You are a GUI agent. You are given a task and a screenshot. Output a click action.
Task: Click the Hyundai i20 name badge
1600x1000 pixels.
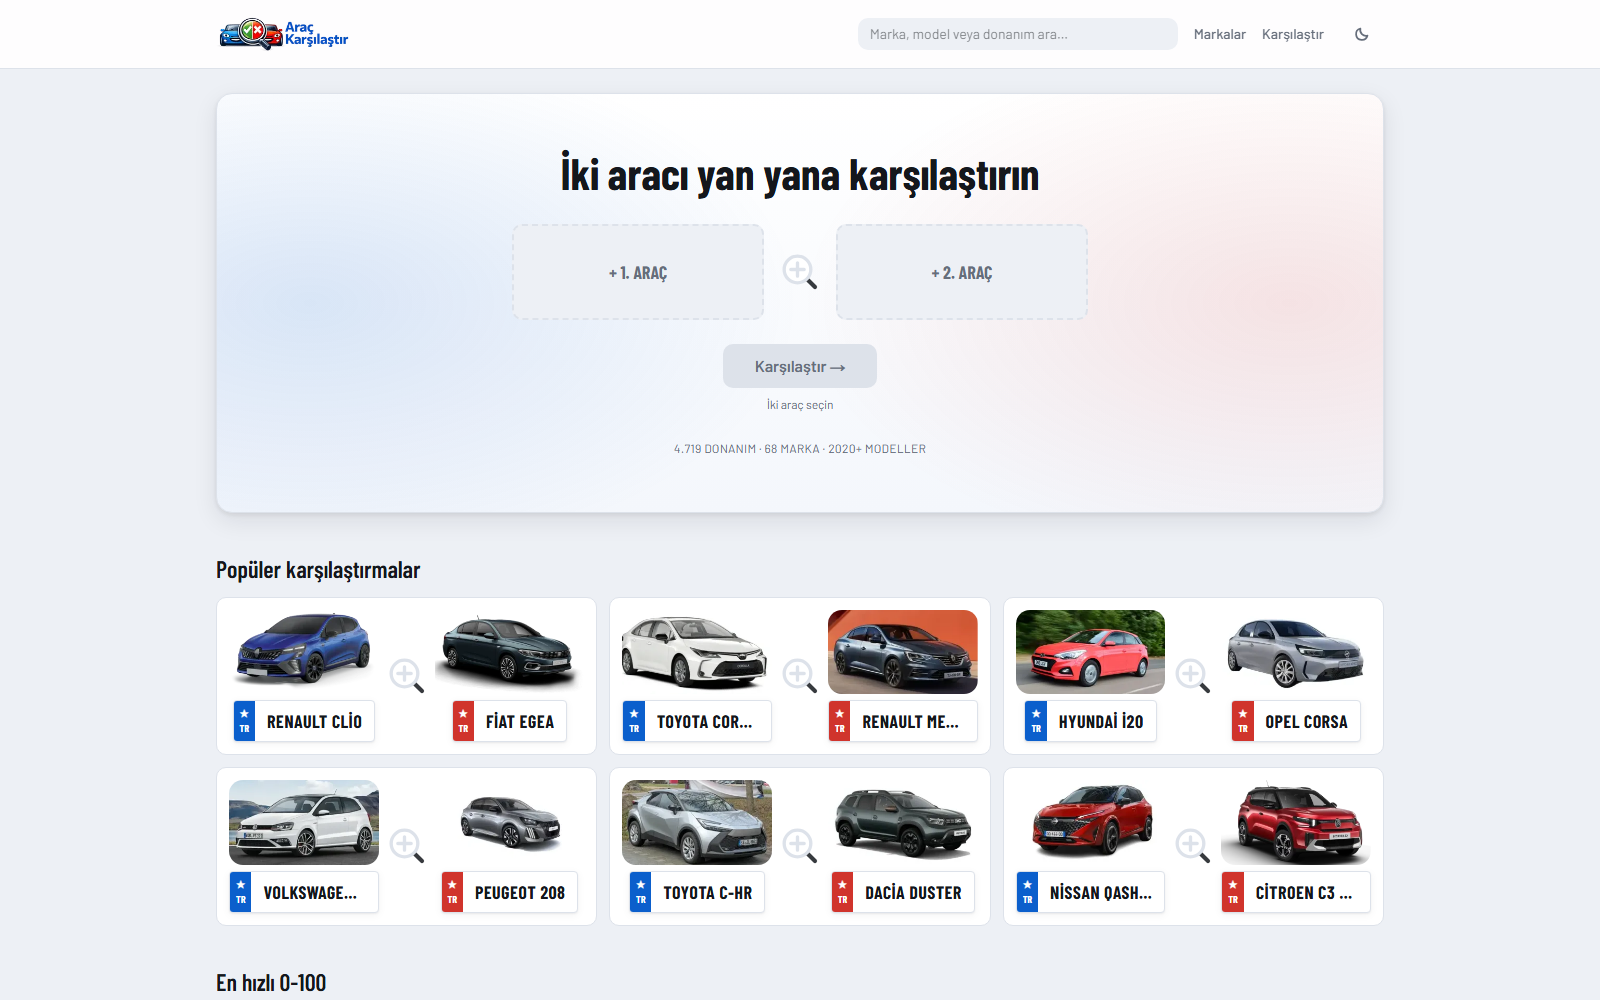[x=1090, y=721]
